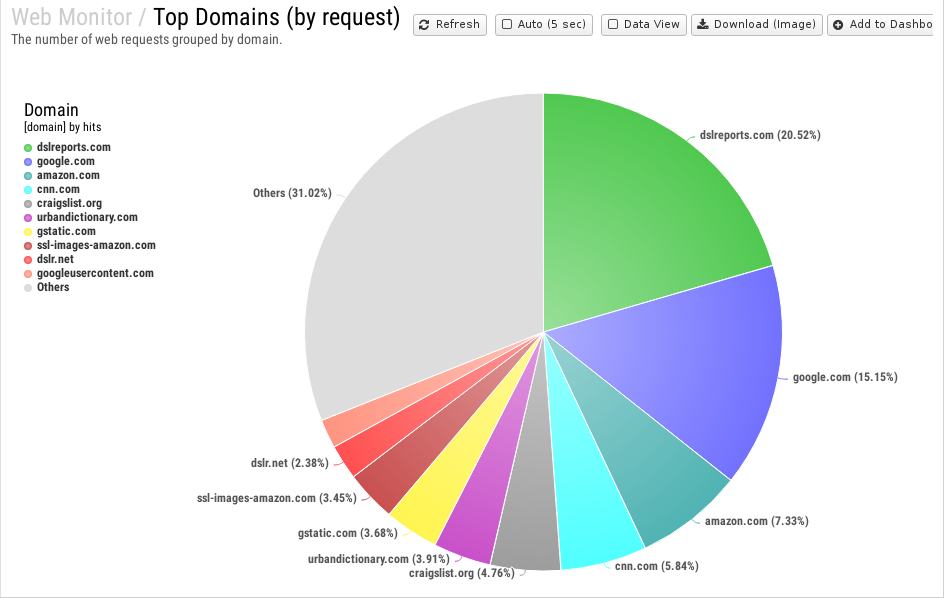Viewport: 944px width, 598px height.
Task: Click the ssl-images-amazon.com (3.45%) pie label
Action: click(276, 498)
